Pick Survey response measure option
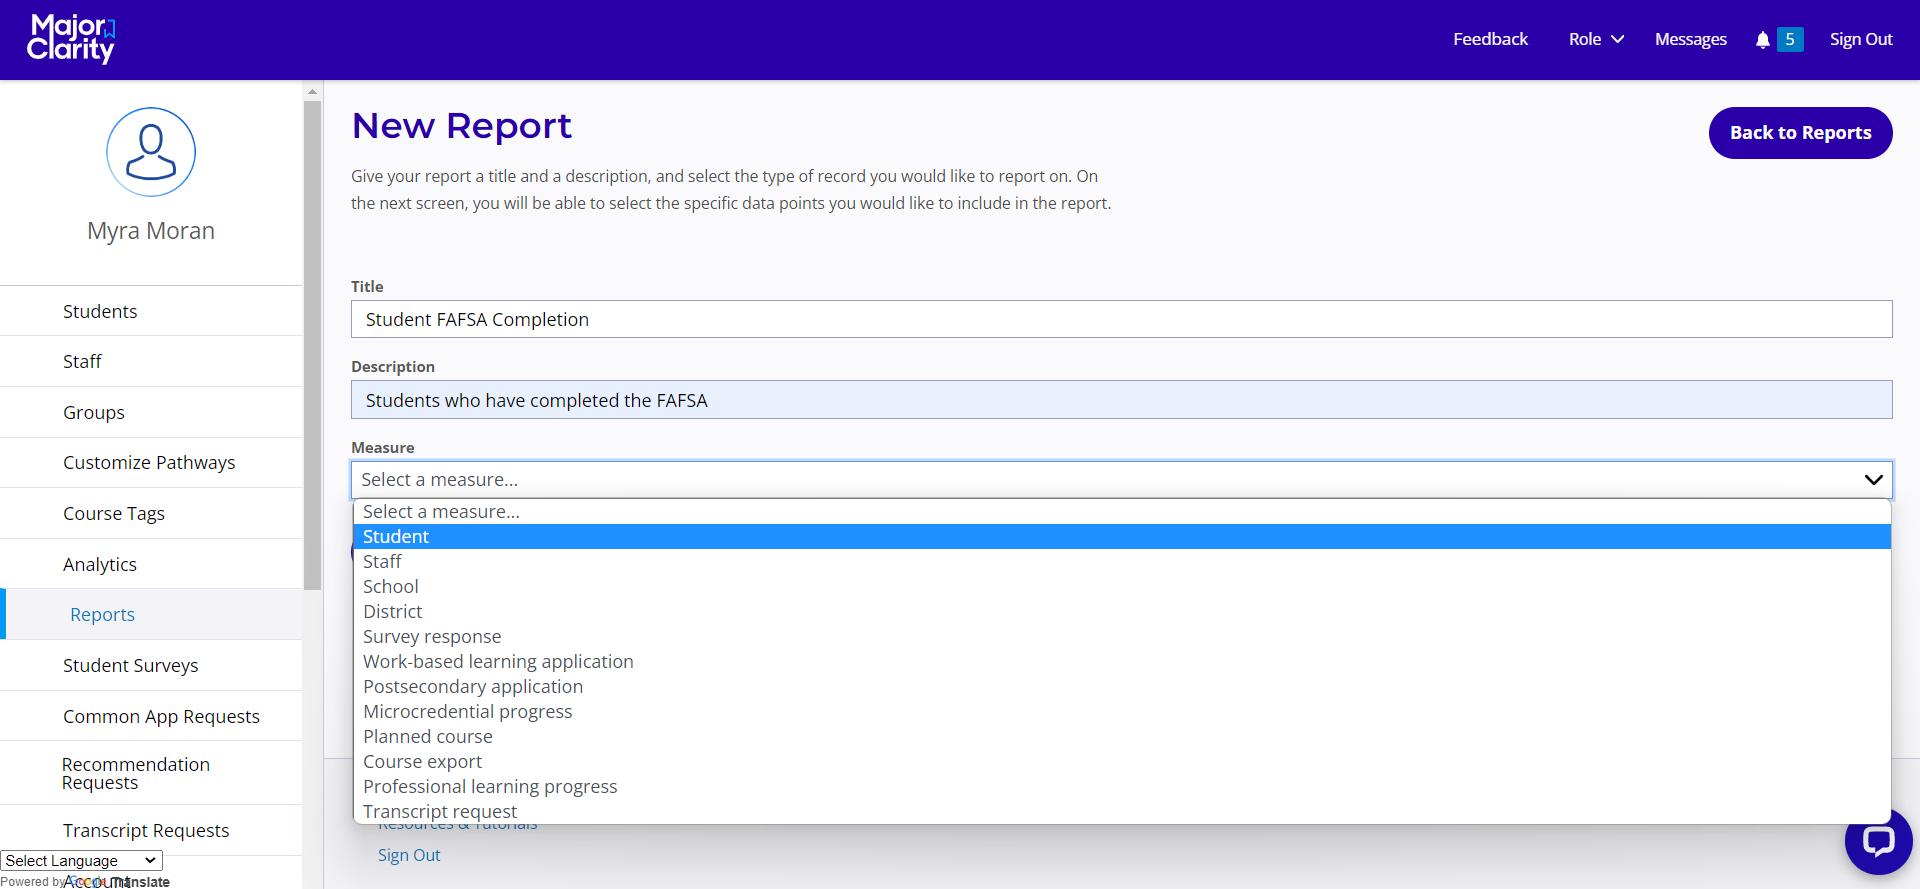1920x889 pixels. [432, 637]
